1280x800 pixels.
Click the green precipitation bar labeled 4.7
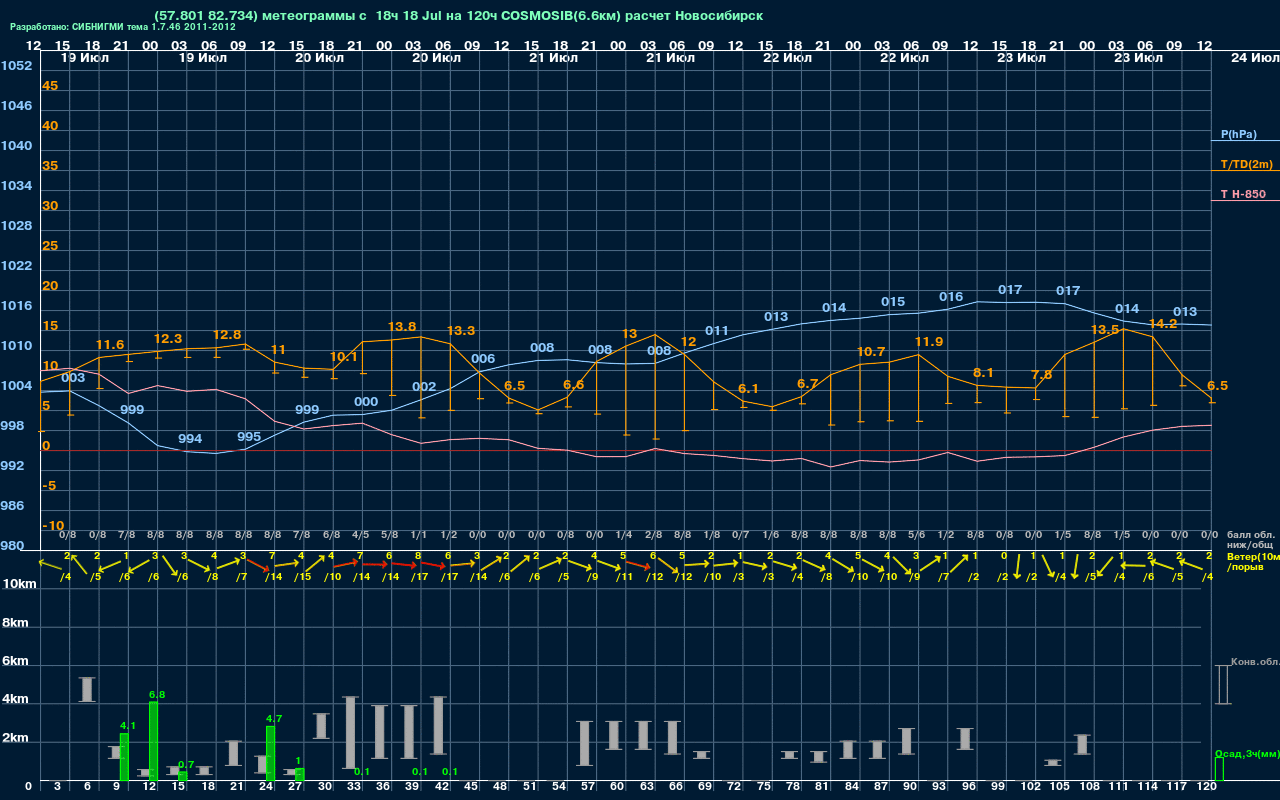(x=270, y=754)
